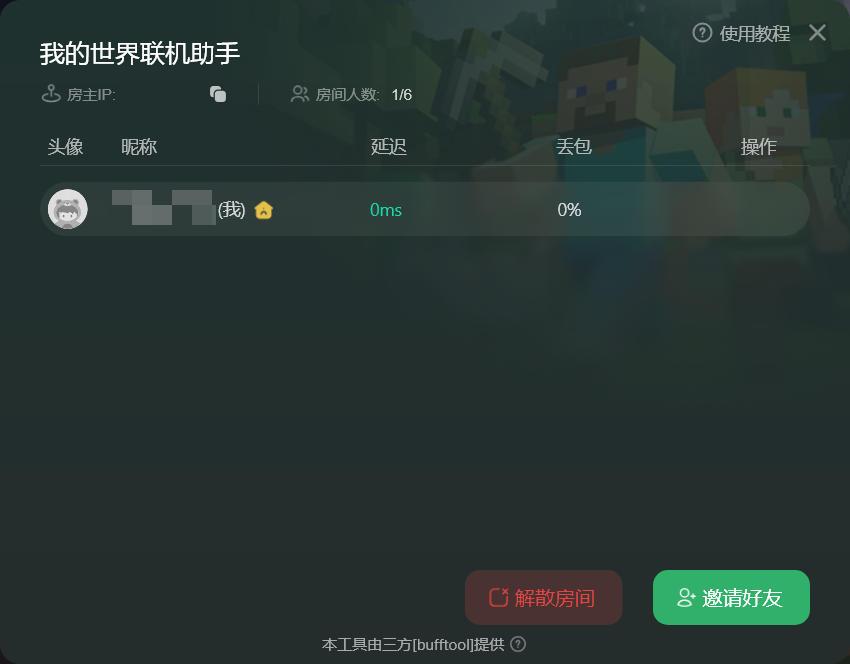Select the 0ms latency value

point(386,210)
